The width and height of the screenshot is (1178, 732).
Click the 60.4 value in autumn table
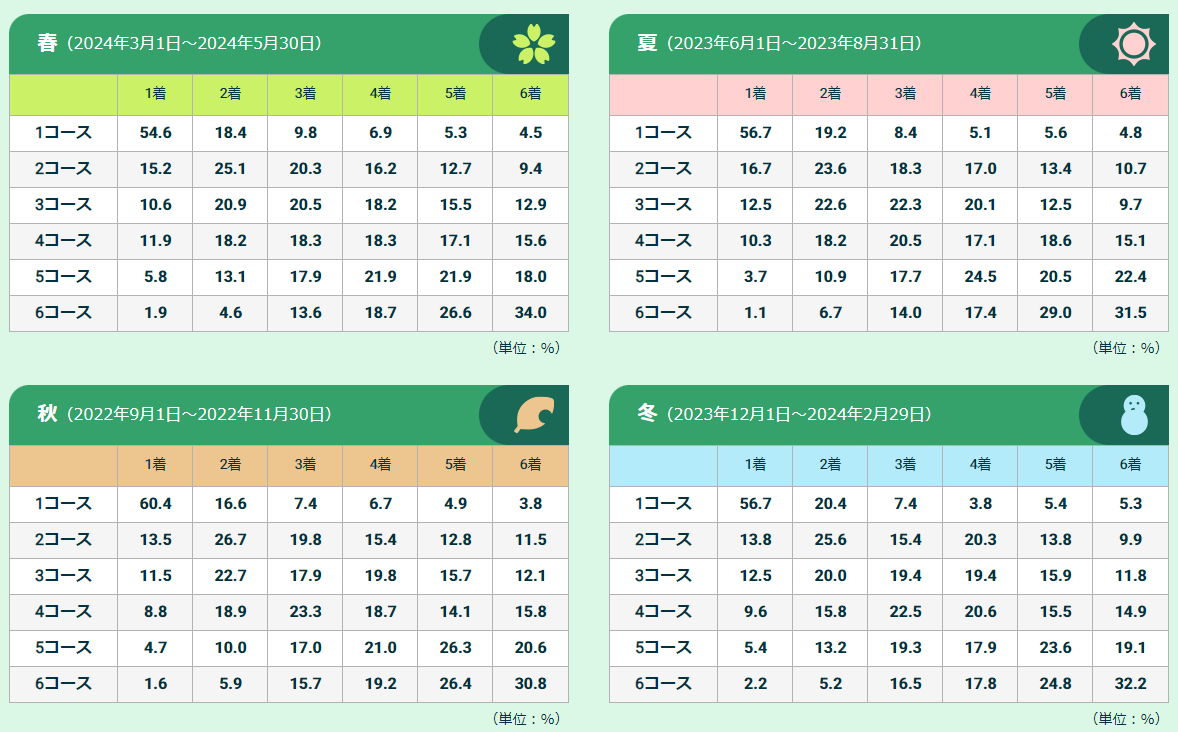click(155, 504)
